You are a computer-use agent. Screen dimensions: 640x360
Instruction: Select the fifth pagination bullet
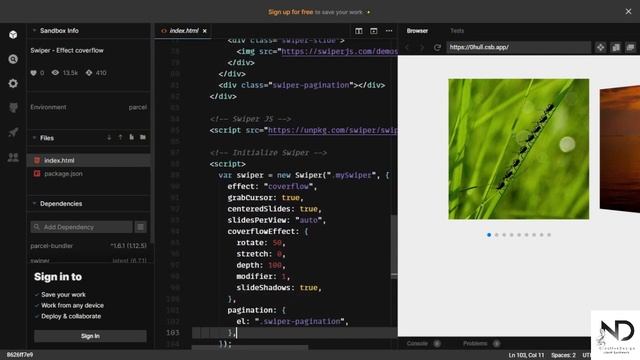[519, 235]
